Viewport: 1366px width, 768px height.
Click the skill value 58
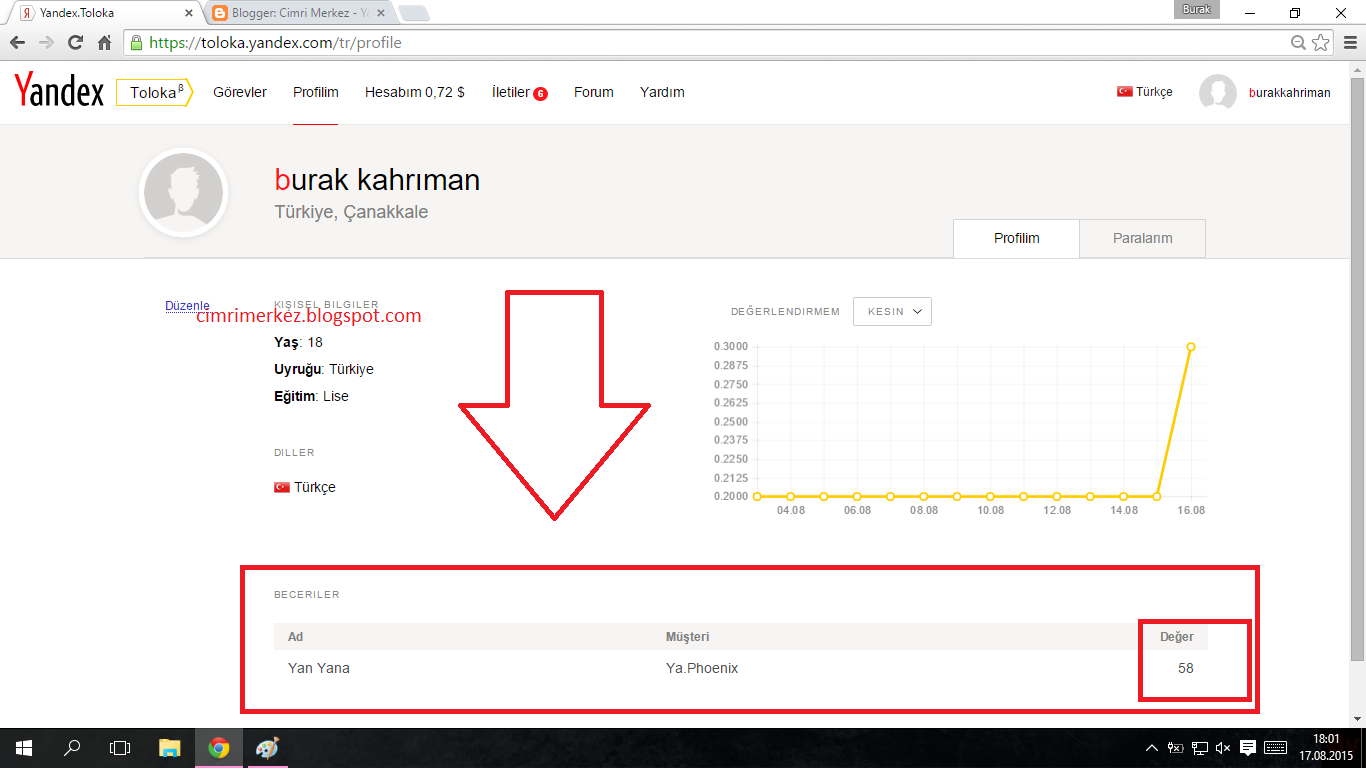click(1186, 668)
